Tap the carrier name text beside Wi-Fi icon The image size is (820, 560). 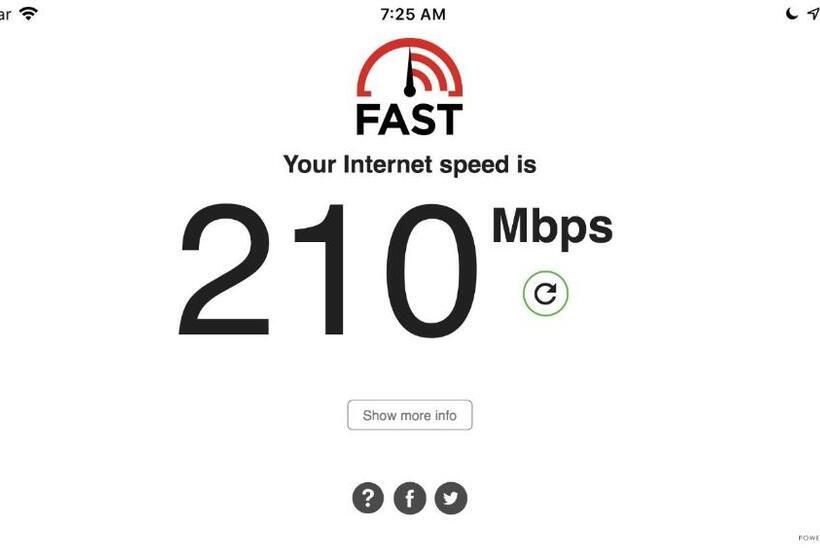coord(5,14)
